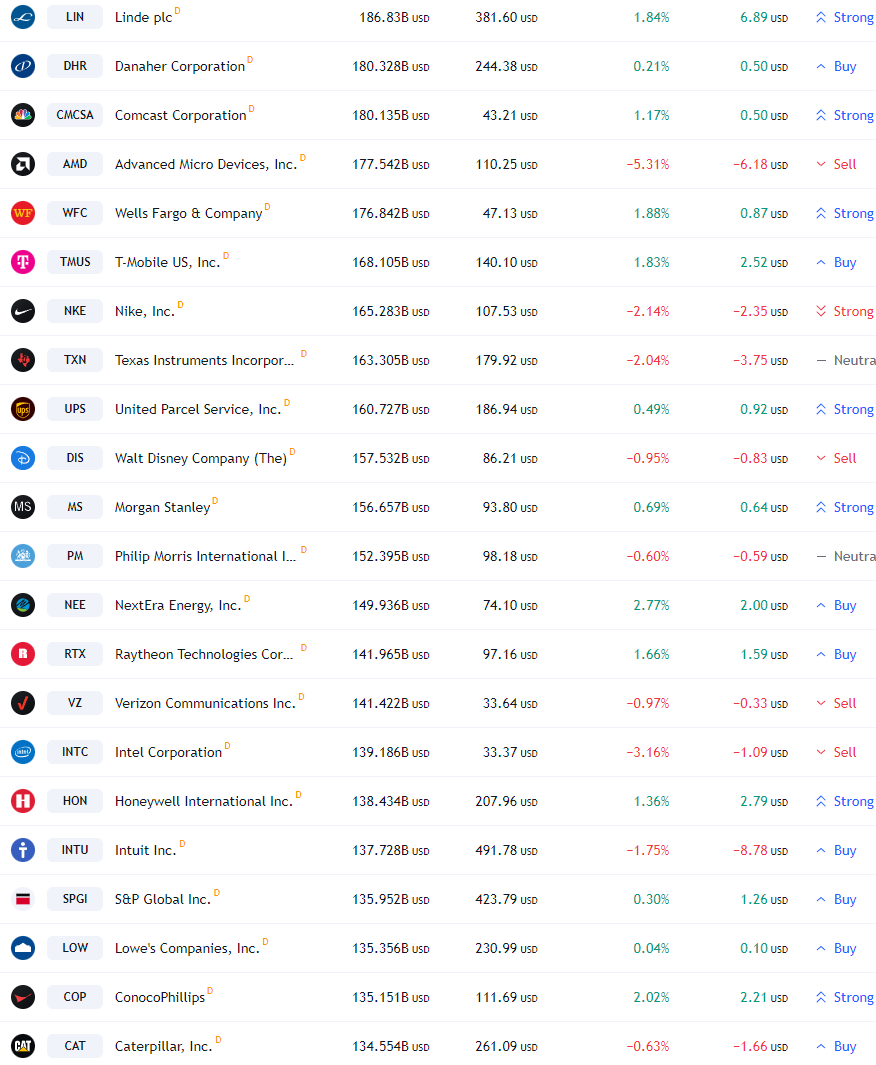876x1065 pixels.
Task: Click price 491.78 USD for Intuit
Action: [x=506, y=850]
